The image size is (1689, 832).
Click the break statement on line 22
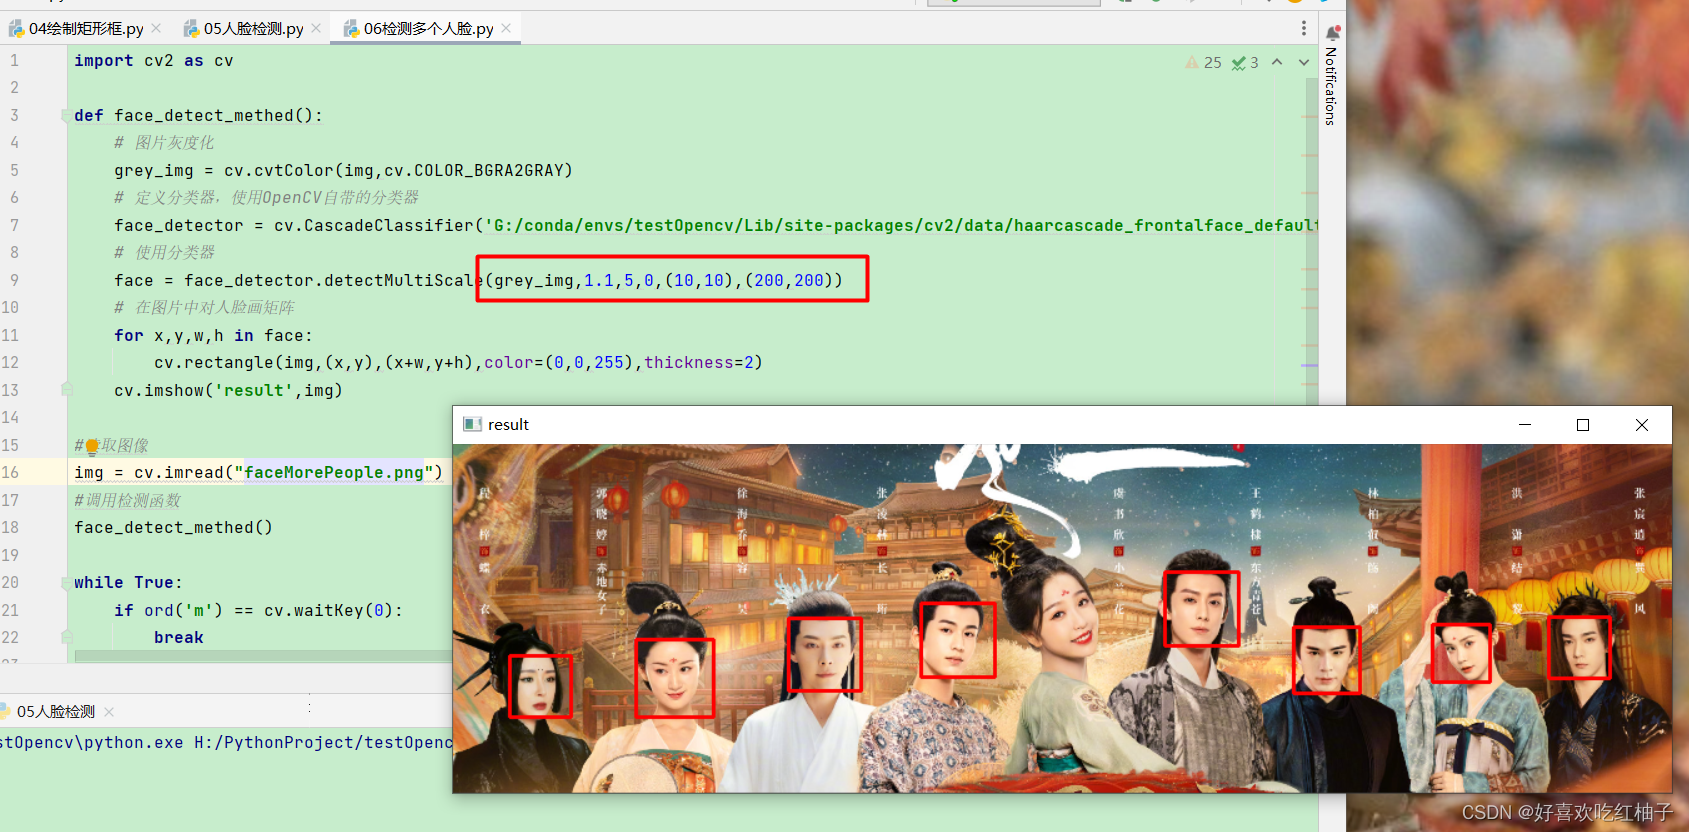click(x=179, y=637)
